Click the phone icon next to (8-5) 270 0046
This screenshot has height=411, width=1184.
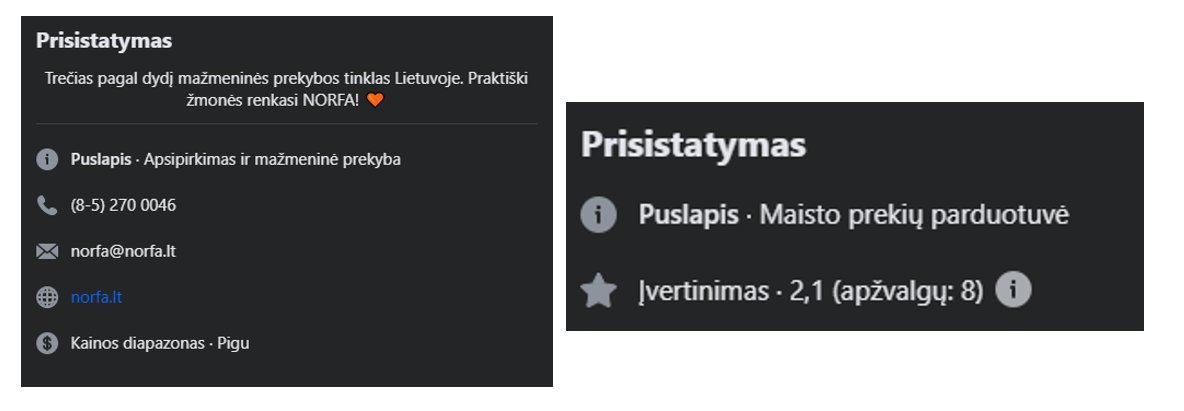coord(47,206)
